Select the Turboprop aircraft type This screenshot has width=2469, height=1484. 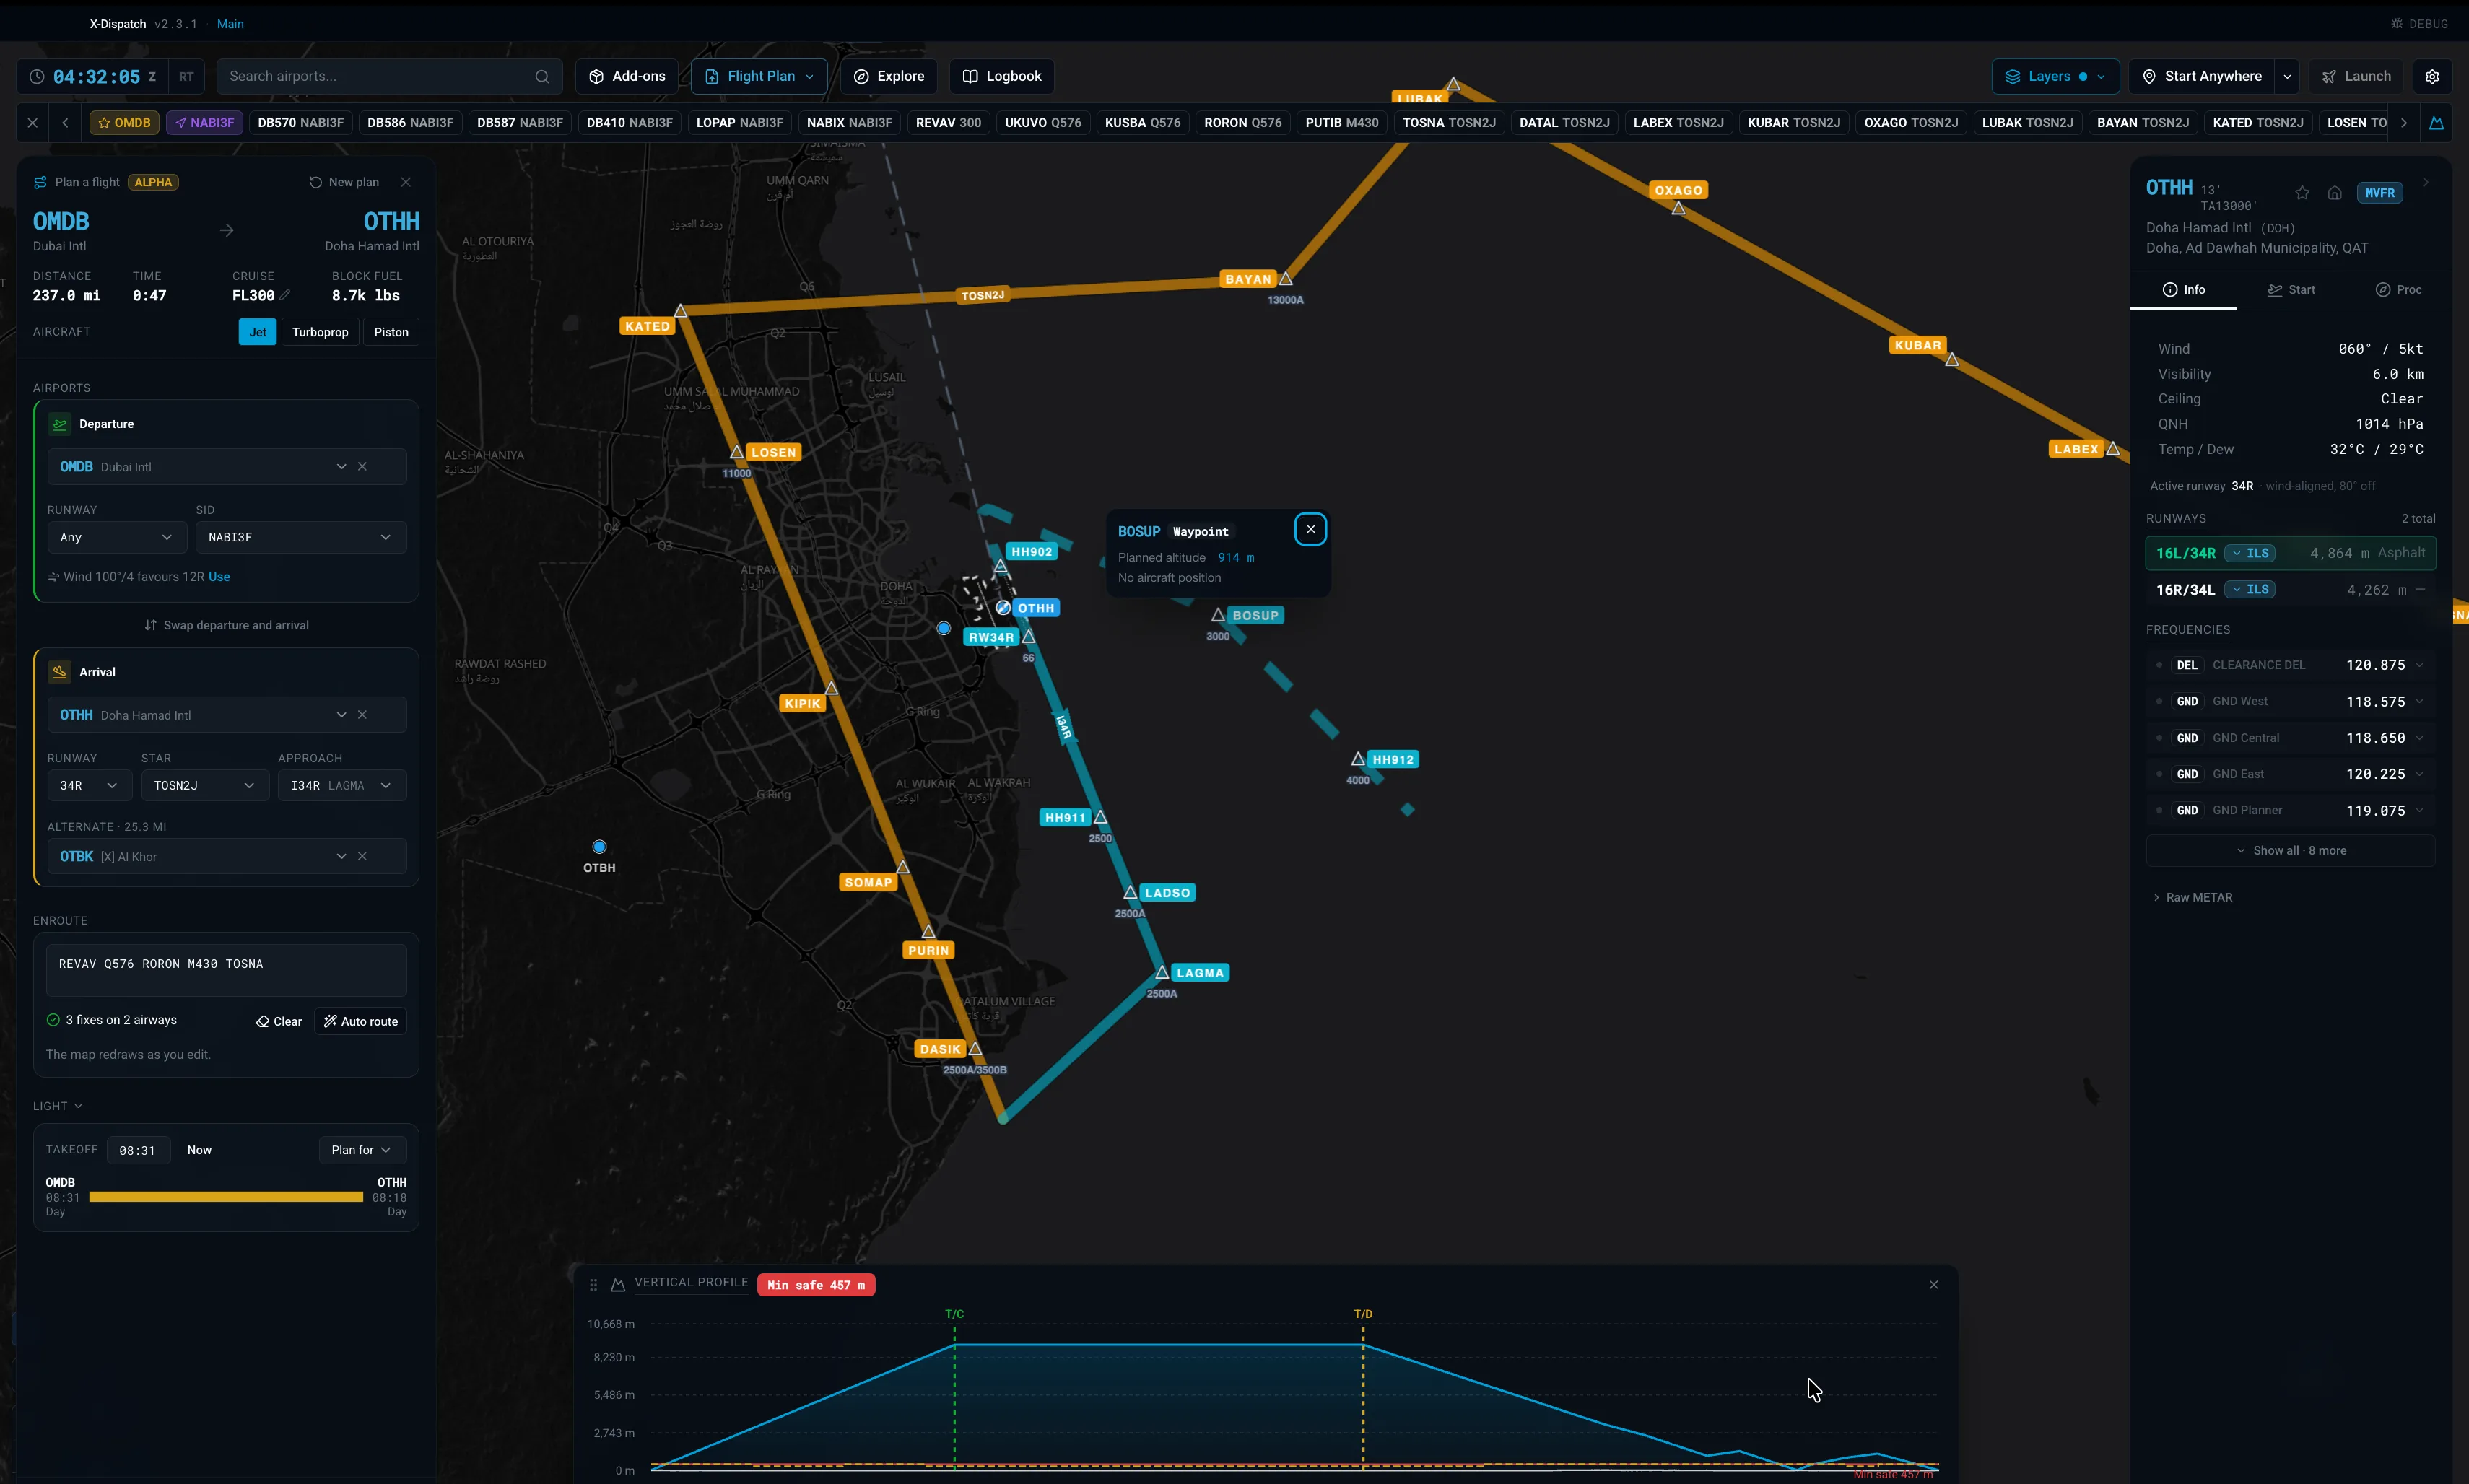click(x=320, y=332)
